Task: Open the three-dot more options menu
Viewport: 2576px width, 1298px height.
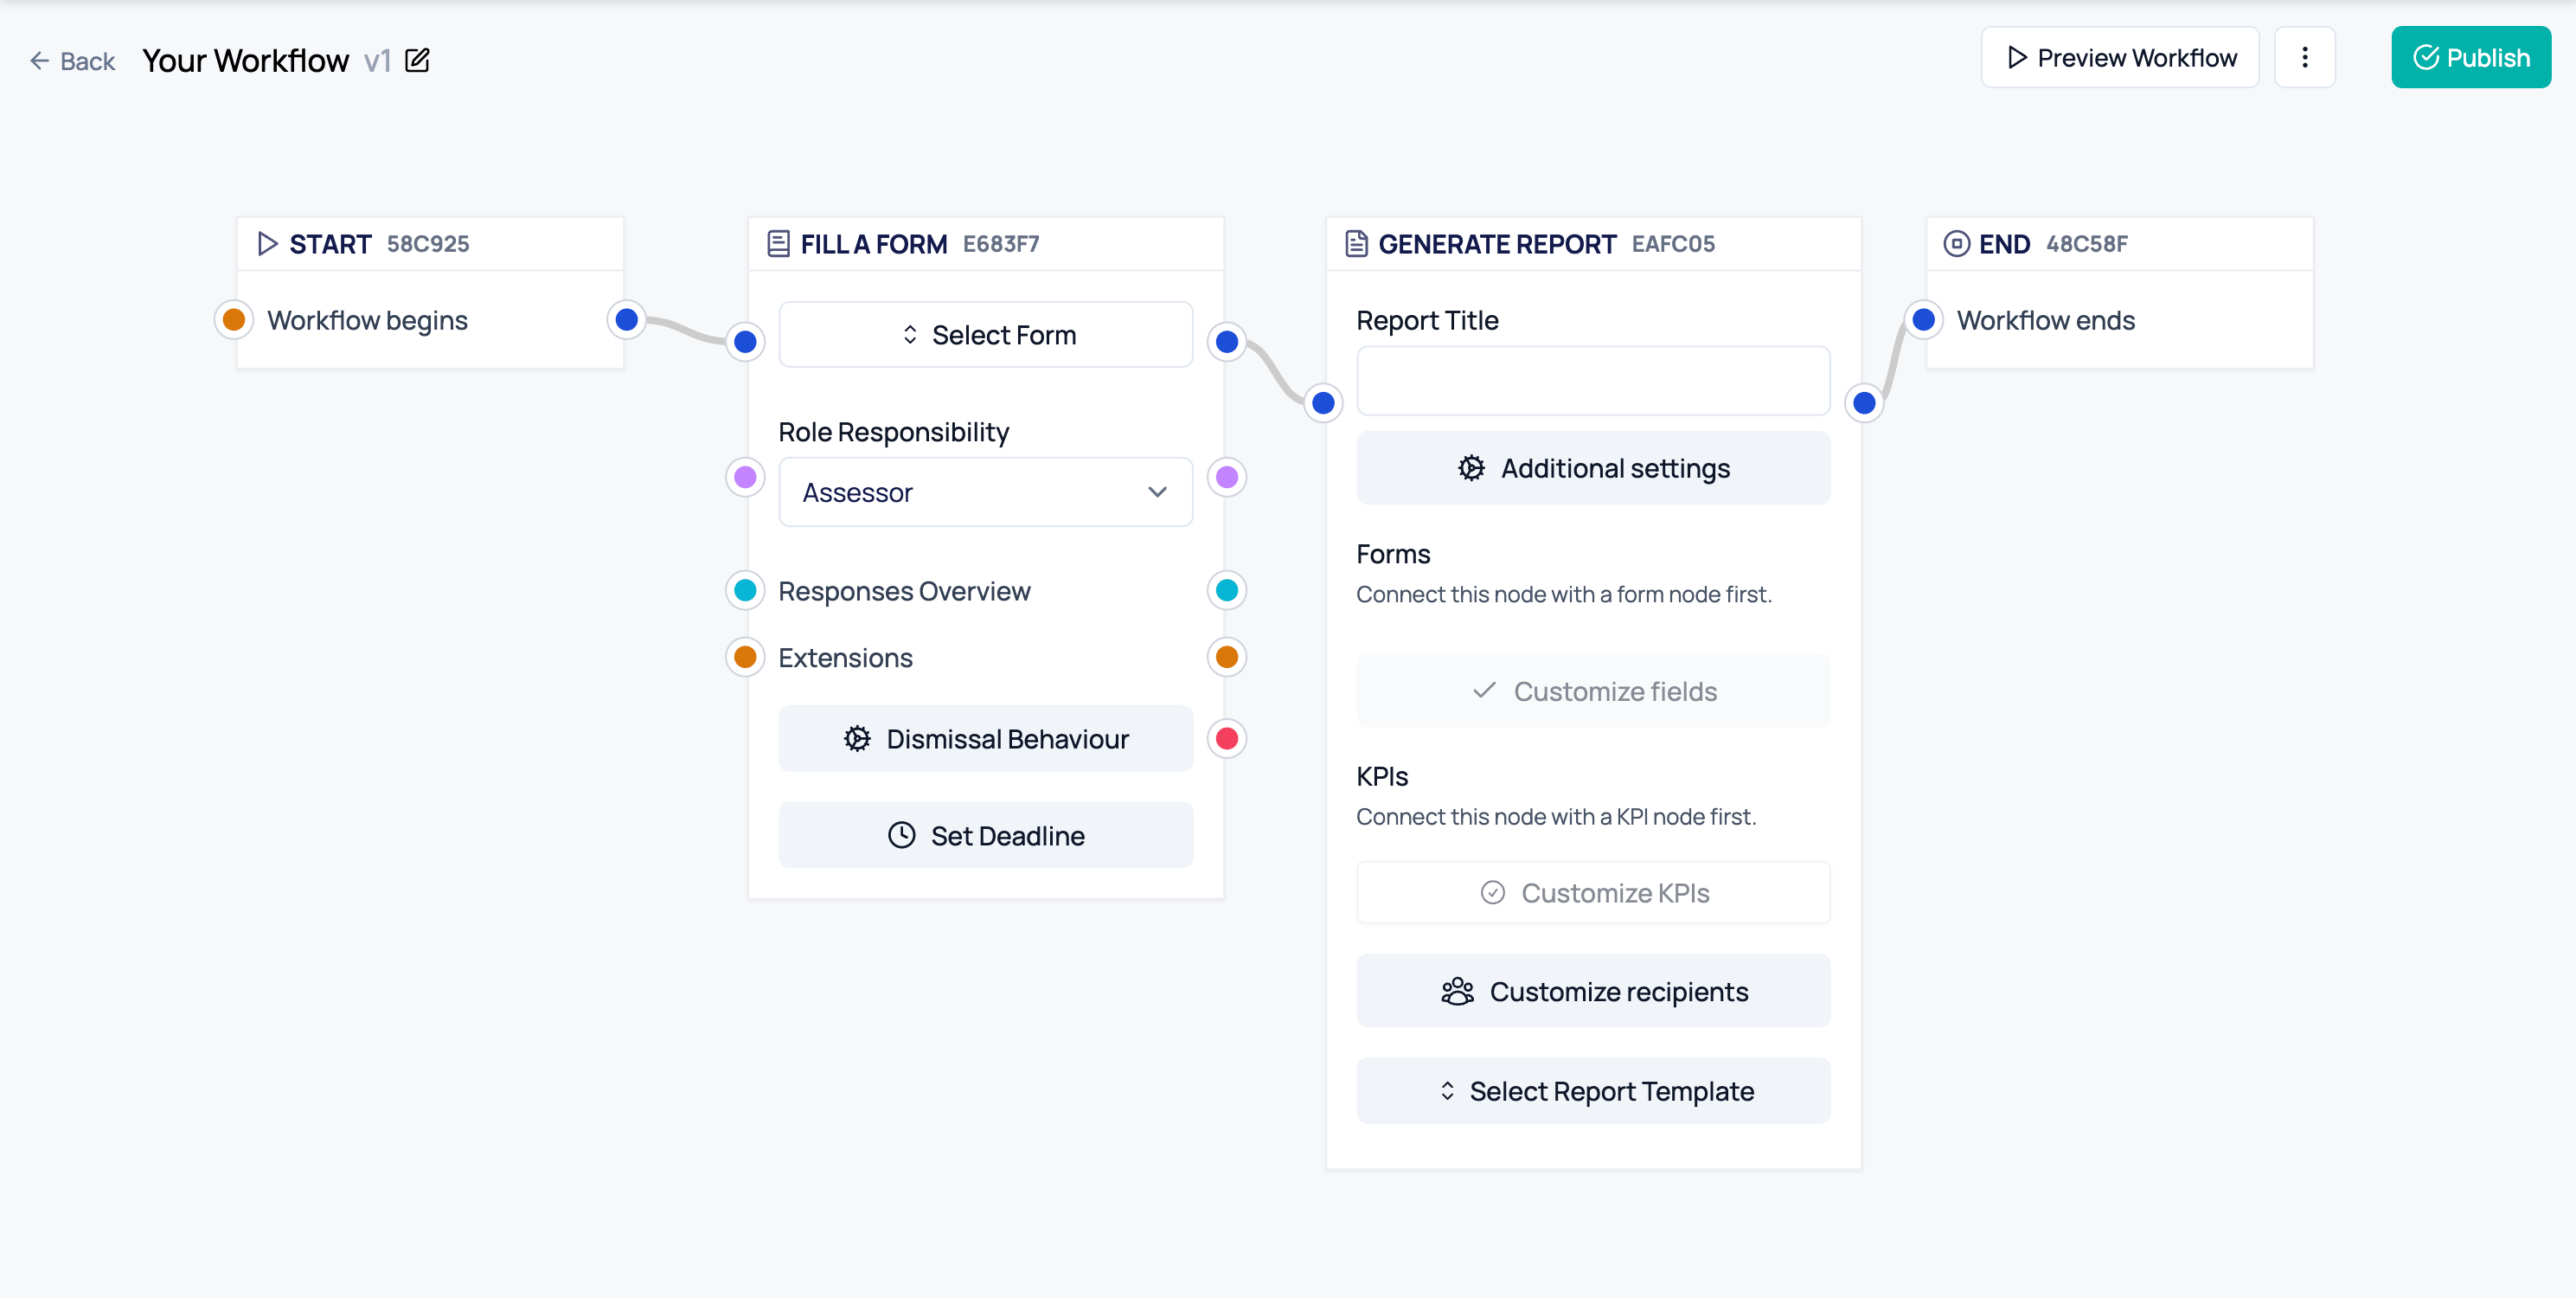Action: point(2304,58)
